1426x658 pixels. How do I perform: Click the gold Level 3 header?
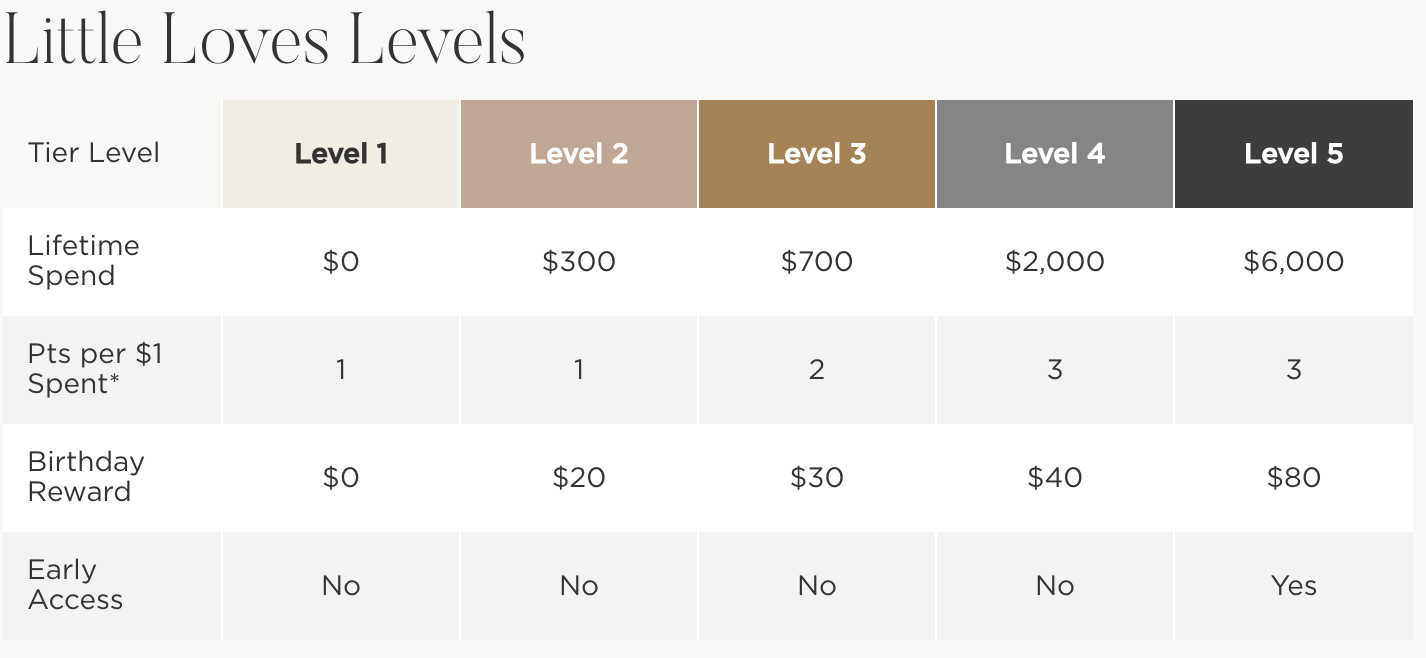click(x=817, y=154)
